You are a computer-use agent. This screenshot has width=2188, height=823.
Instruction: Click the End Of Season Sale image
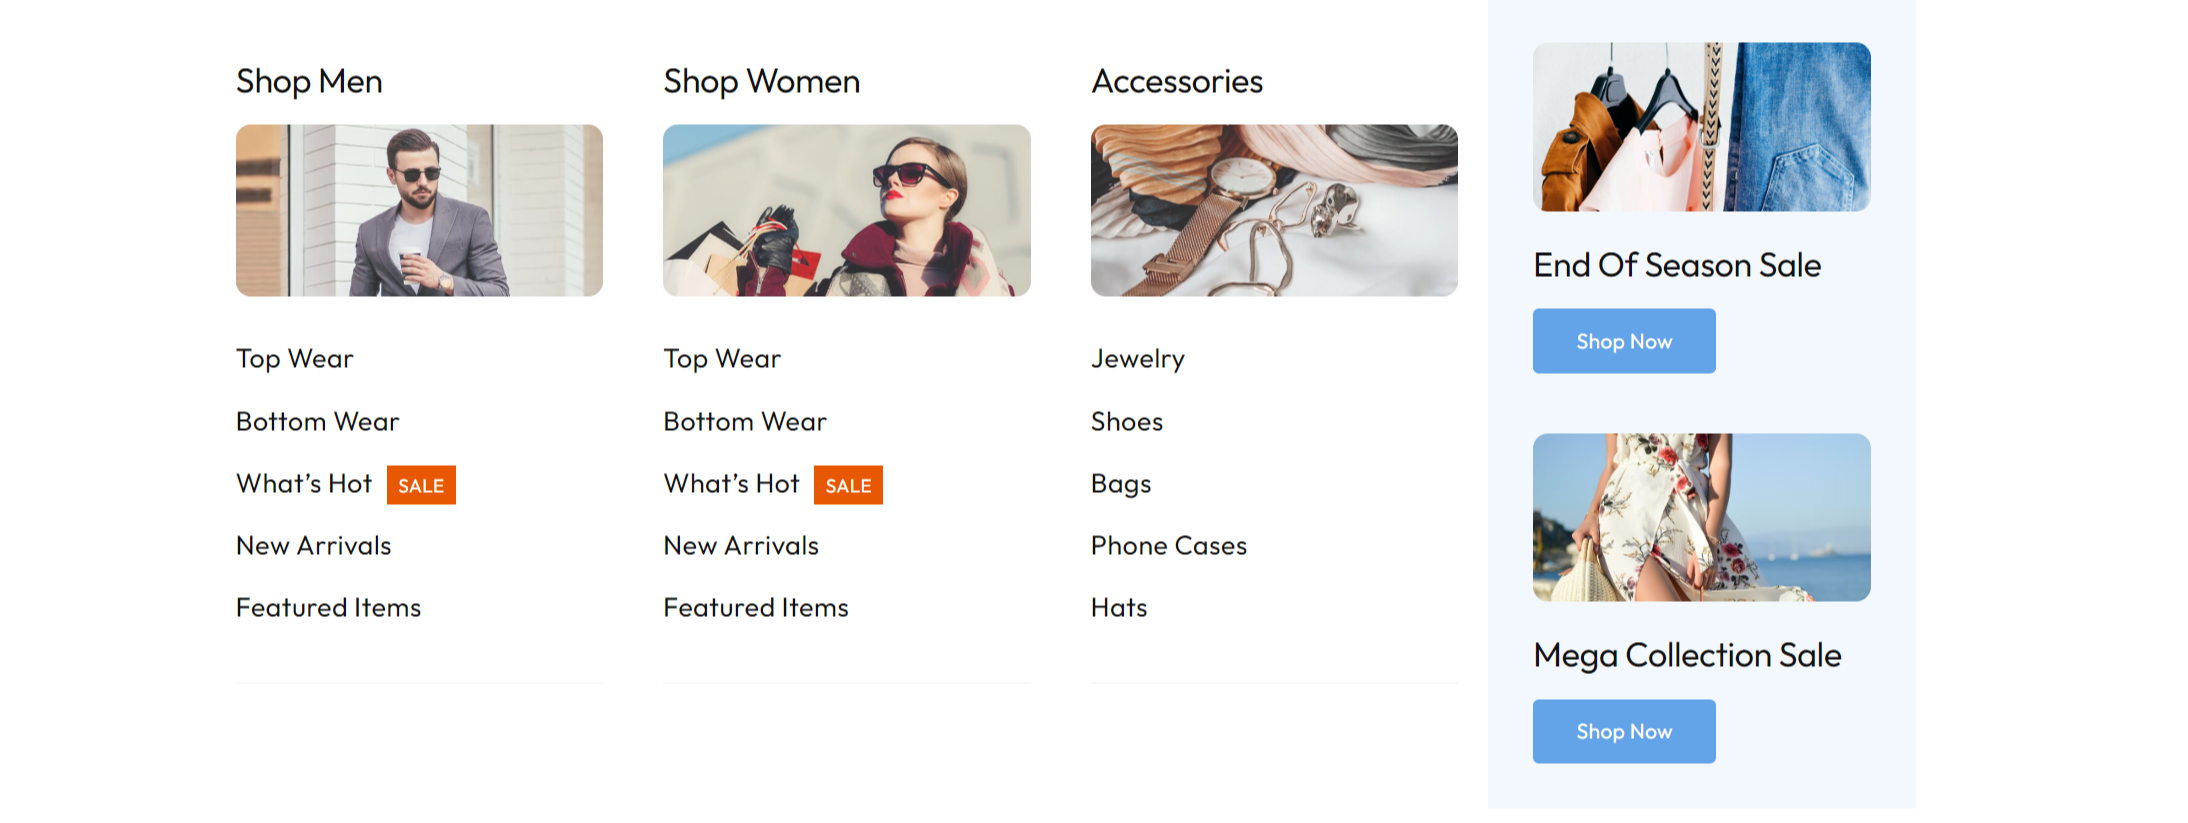coord(1701,127)
